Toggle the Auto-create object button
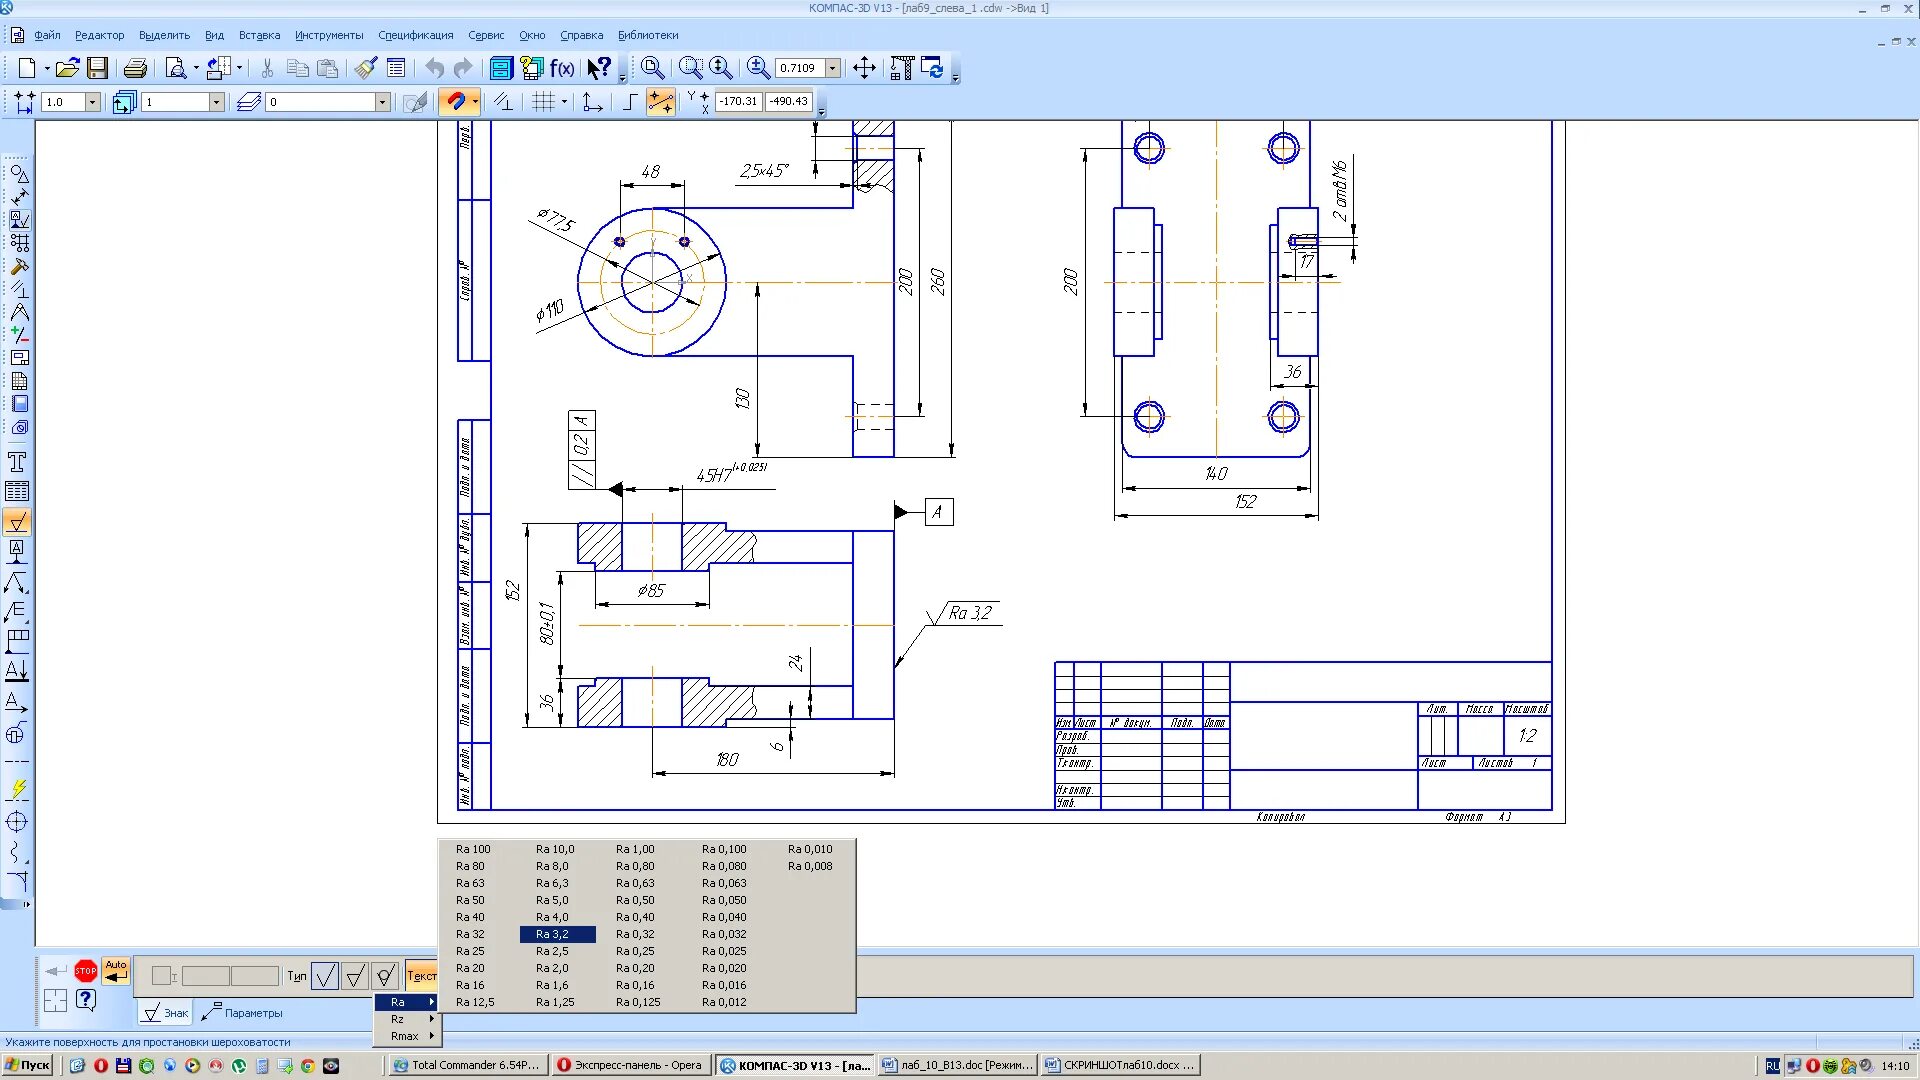1920x1080 pixels. point(116,970)
